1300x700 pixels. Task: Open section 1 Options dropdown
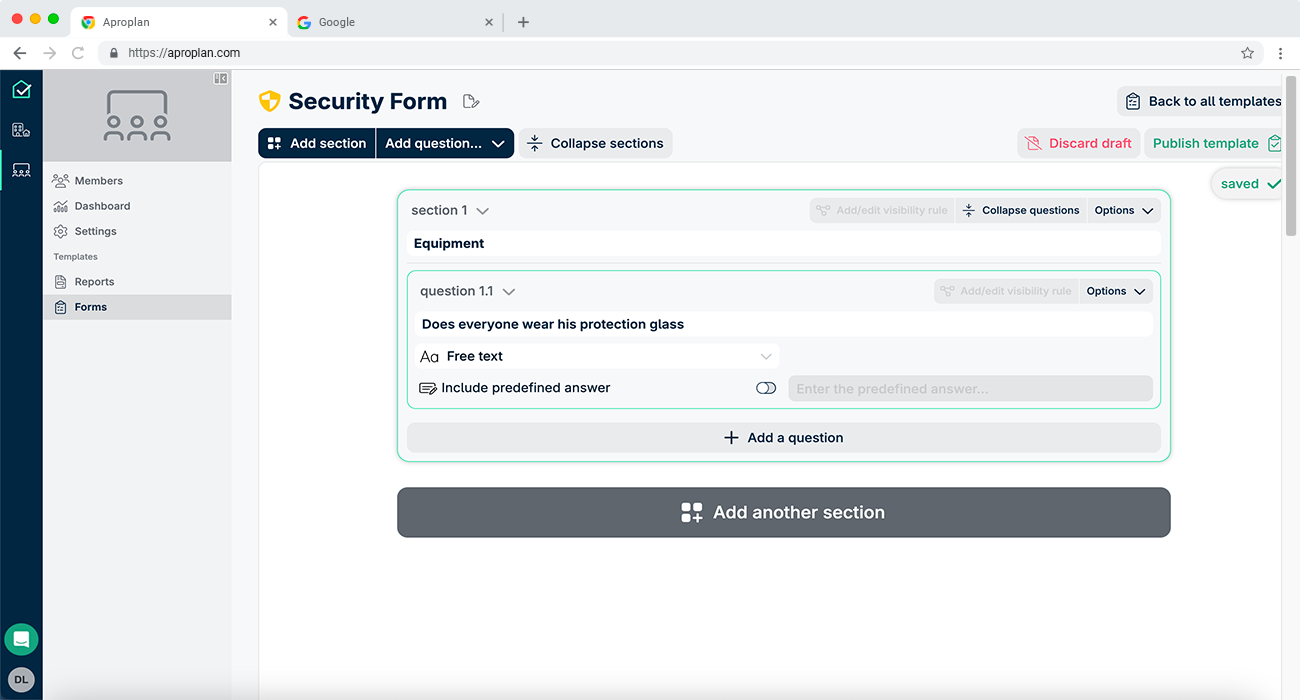[x=1124, y=210]
